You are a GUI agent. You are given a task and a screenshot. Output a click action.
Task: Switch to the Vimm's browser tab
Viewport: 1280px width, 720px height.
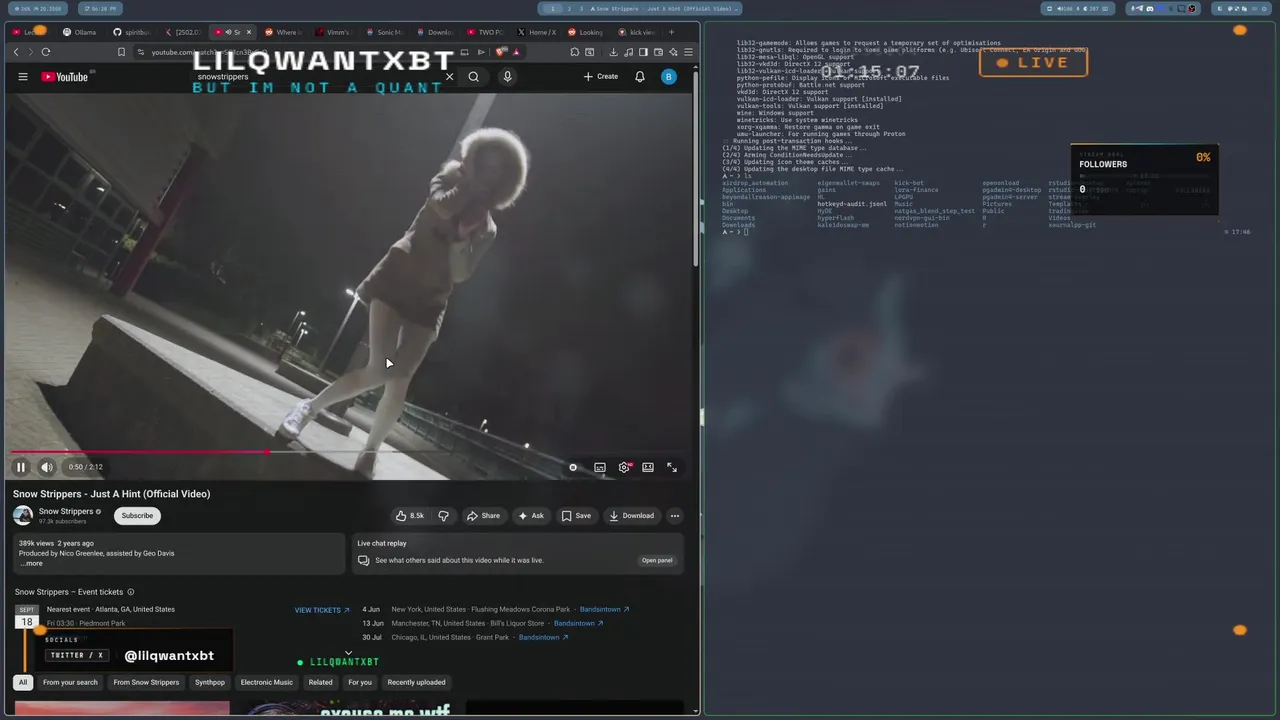pos(333,32)
